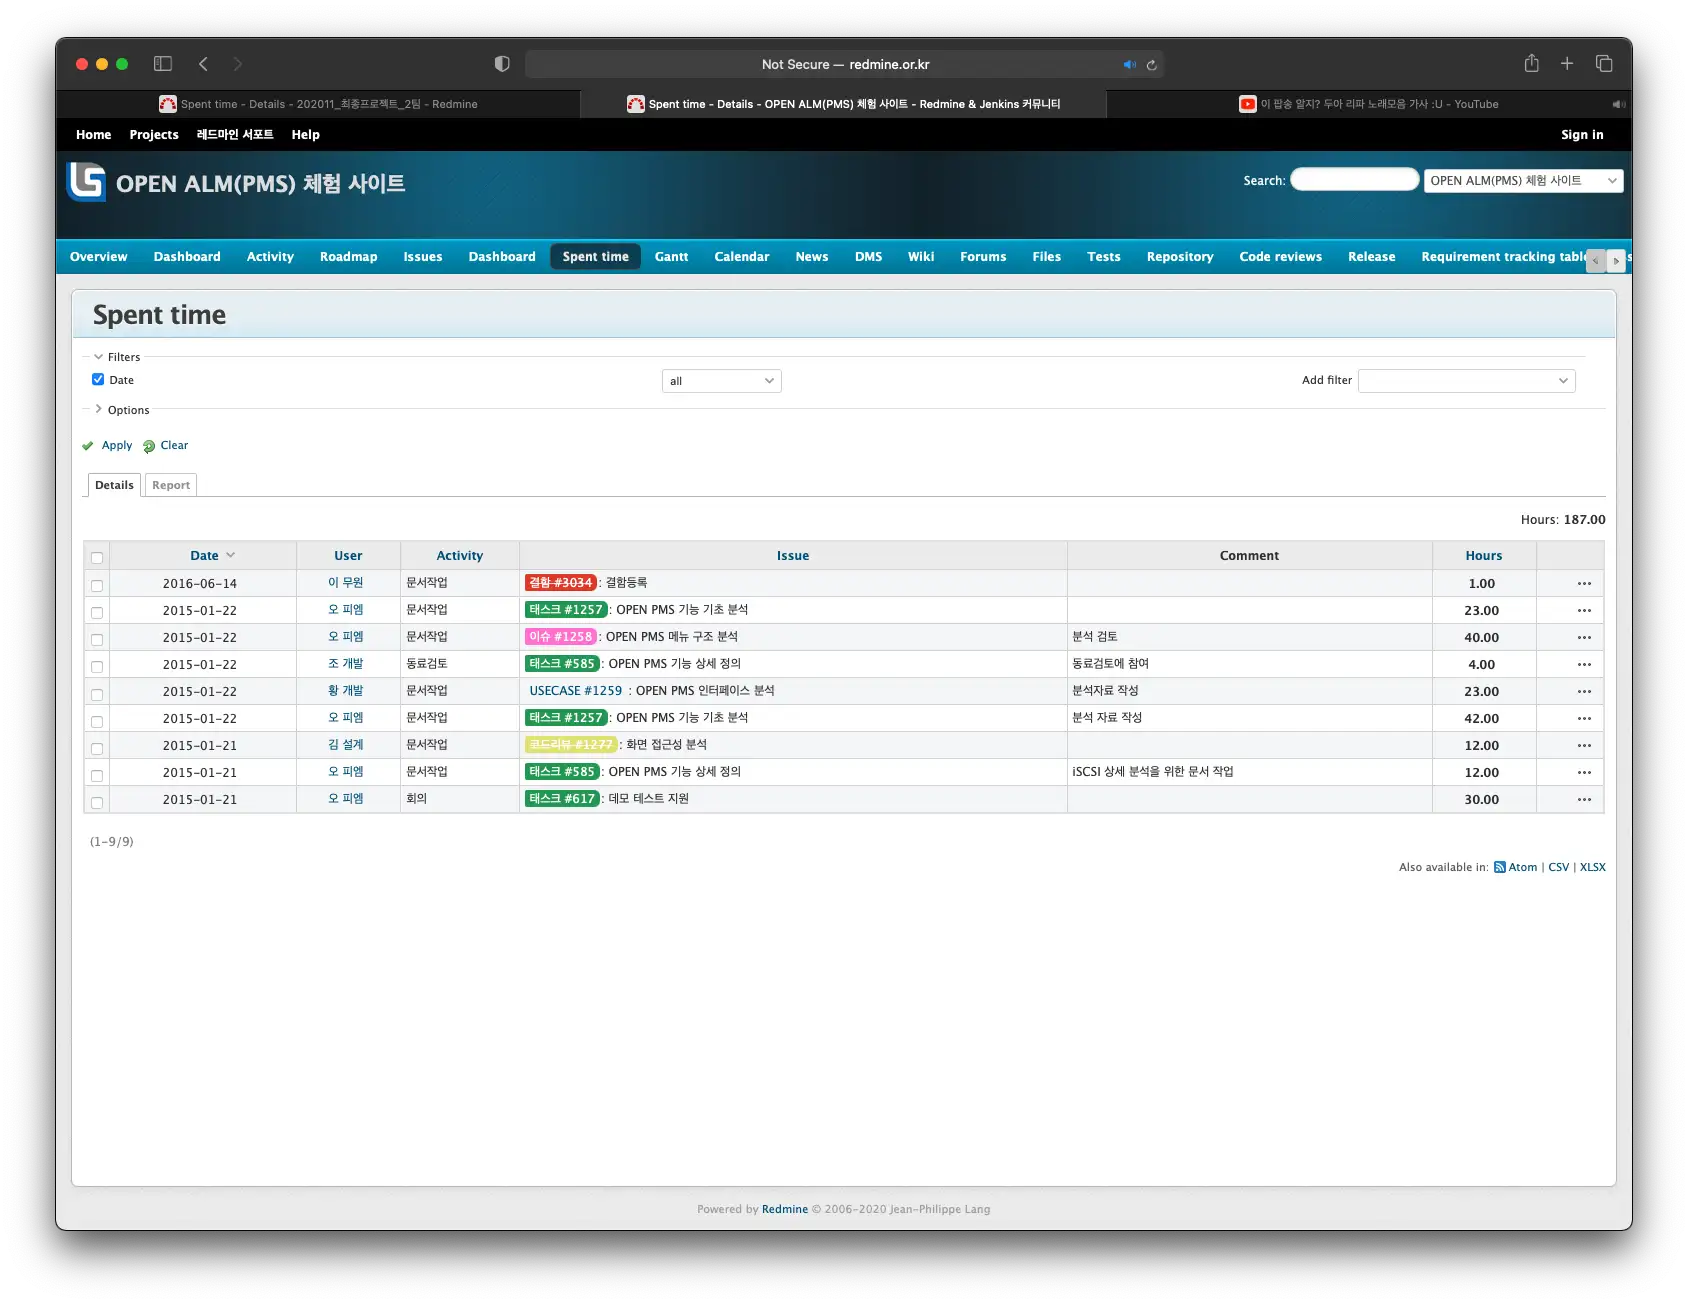
Task: Open the Gantt menu tab
Action: click(x=671, y=257)
